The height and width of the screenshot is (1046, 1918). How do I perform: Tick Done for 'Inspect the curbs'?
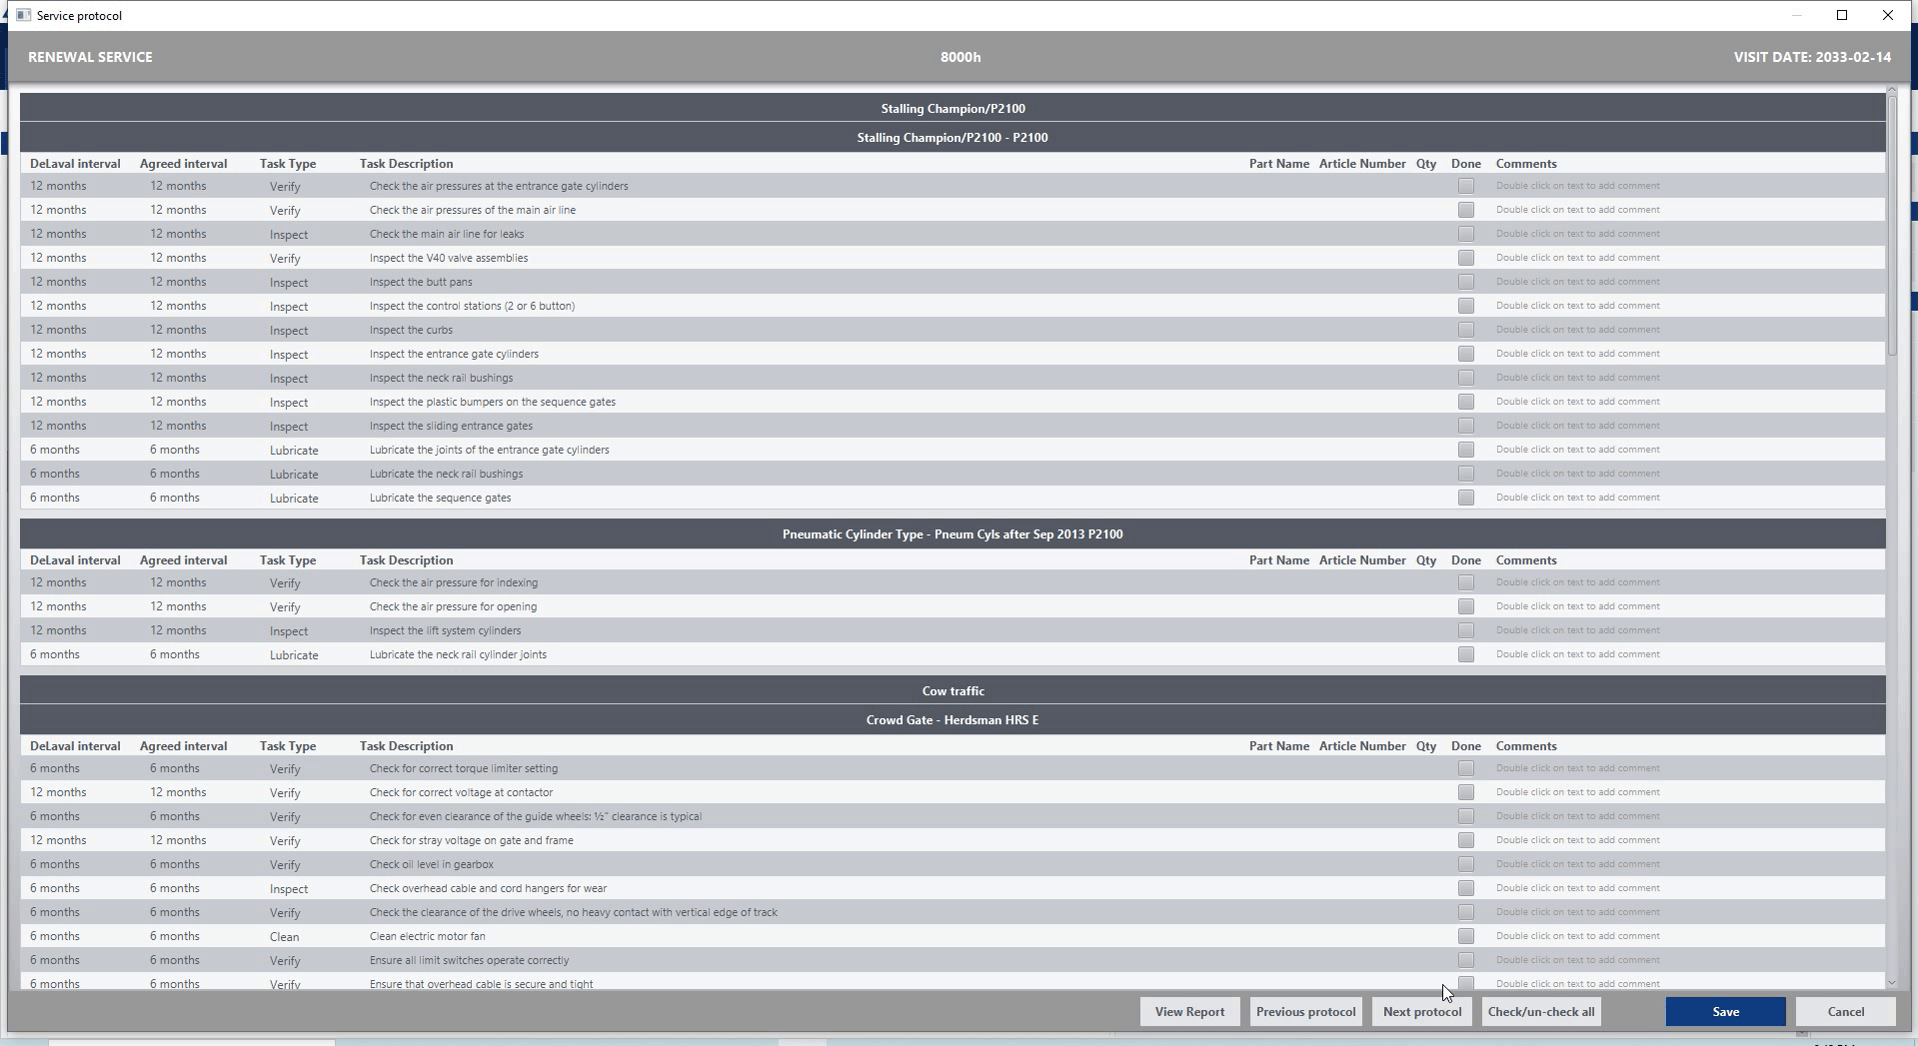click(1466, 330)
